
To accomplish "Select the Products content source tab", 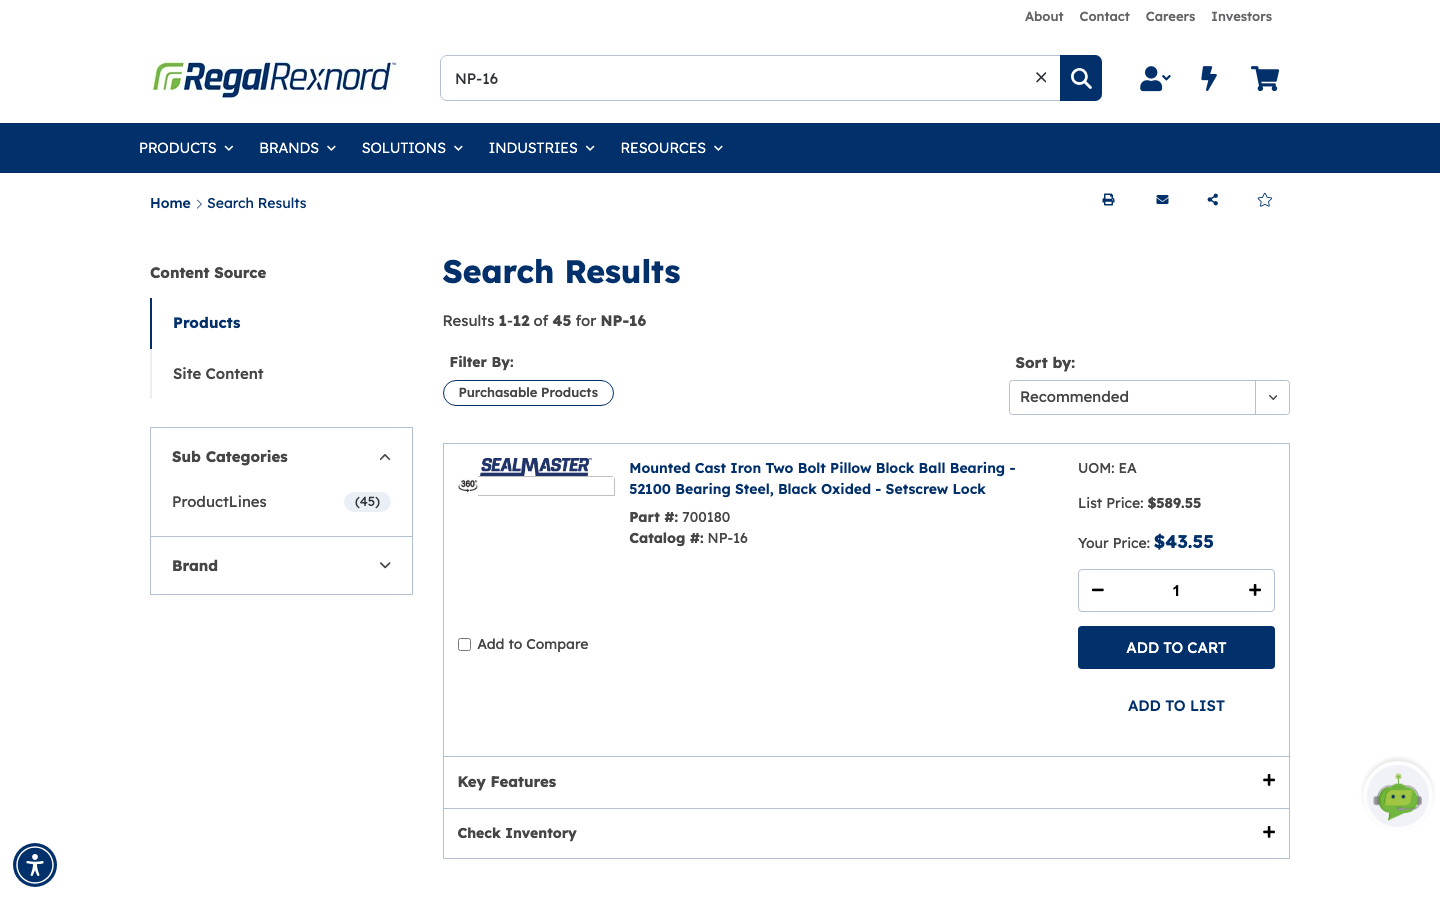I will pos(207,323).
